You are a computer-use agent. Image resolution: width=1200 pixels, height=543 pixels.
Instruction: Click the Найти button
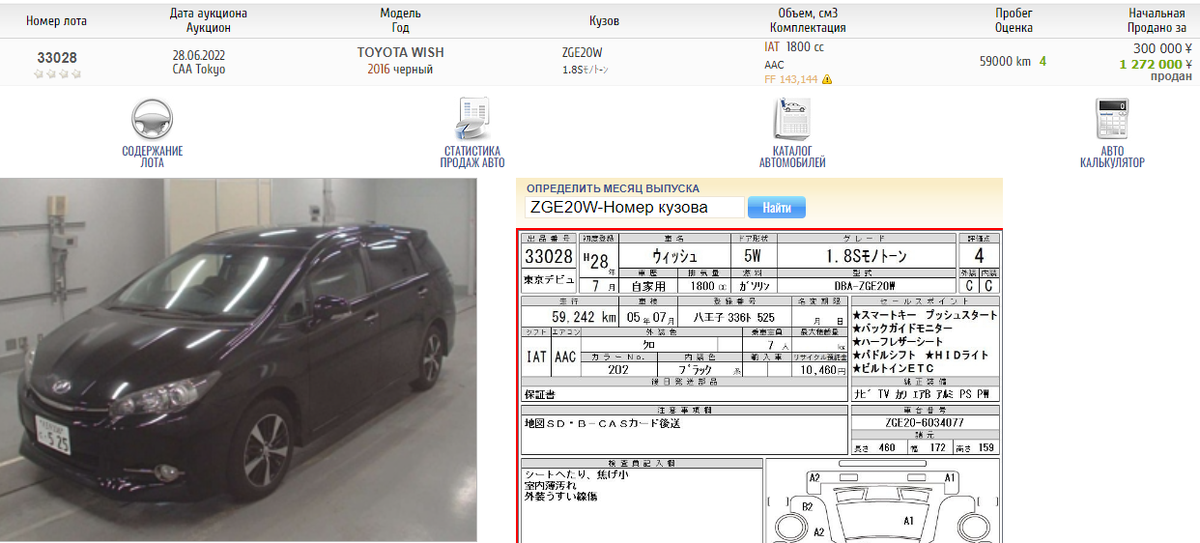pyautogui.click(x=777, y=208)
